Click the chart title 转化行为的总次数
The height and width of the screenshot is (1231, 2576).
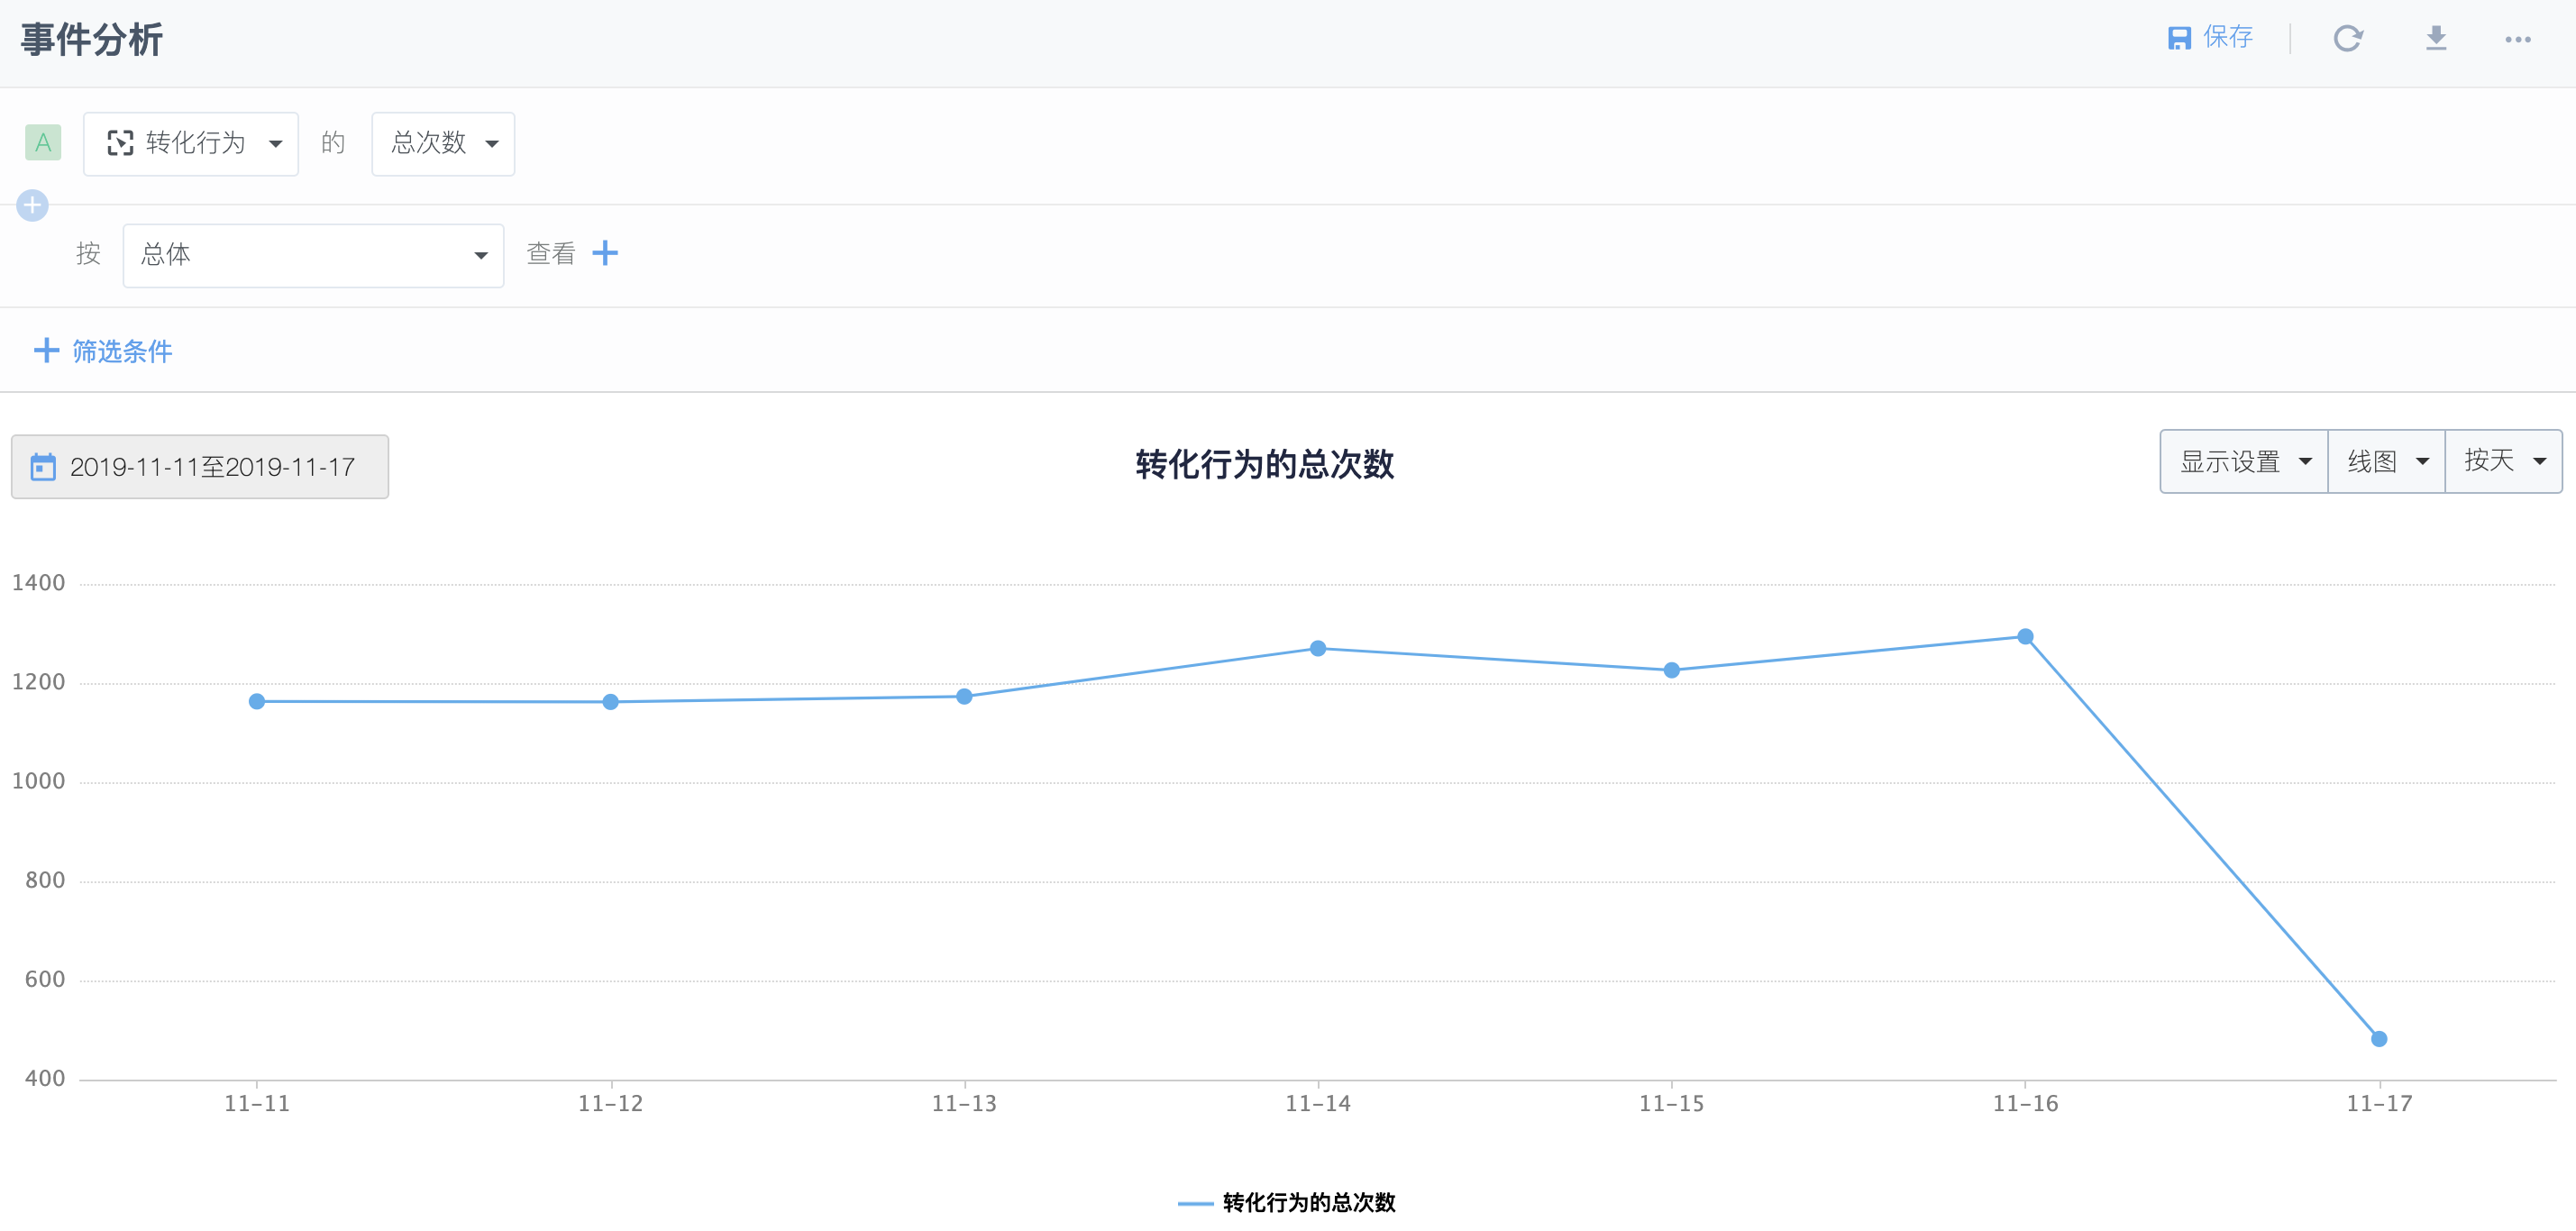pos(1264,464)
